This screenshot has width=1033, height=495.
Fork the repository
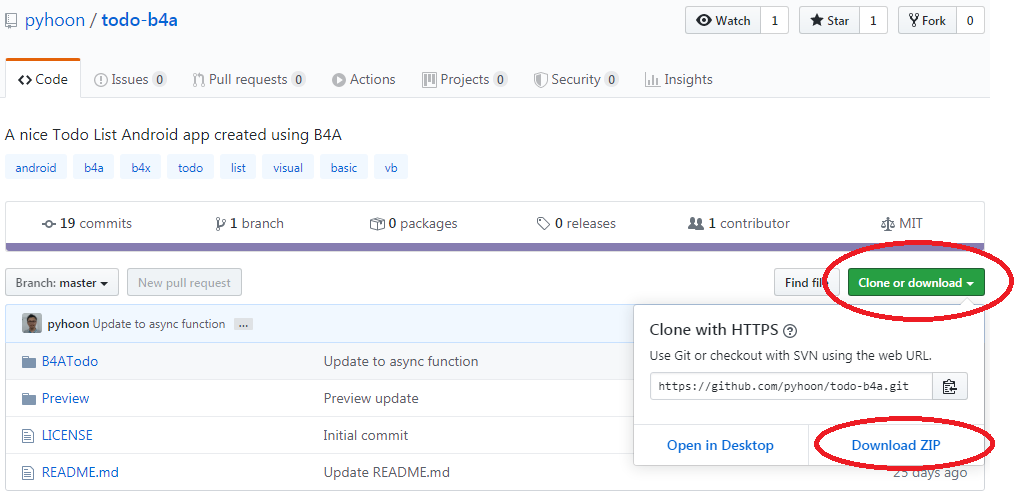[927, 20]
